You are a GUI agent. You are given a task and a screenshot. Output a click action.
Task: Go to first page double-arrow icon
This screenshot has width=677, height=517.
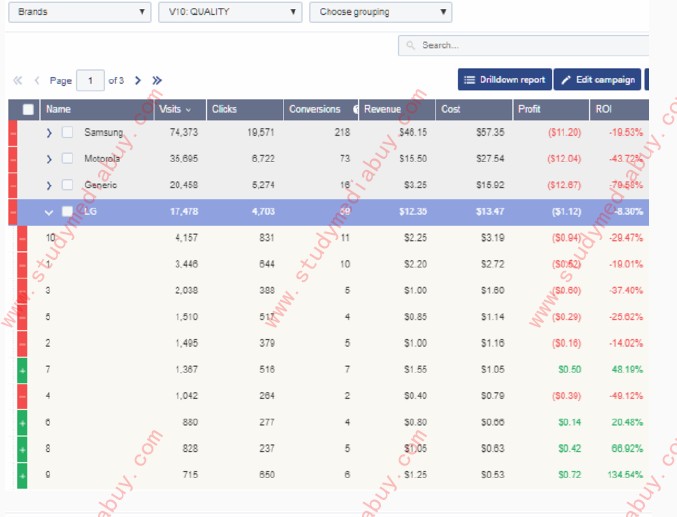click(x=18, y=80)
